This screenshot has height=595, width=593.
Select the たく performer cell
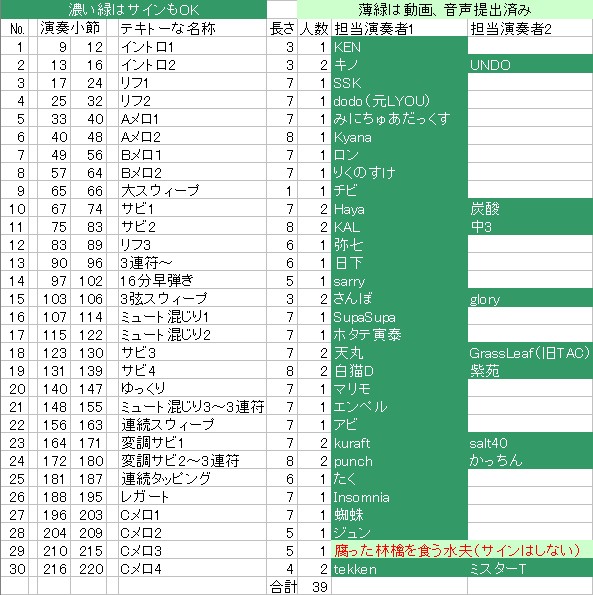(400, 479)
